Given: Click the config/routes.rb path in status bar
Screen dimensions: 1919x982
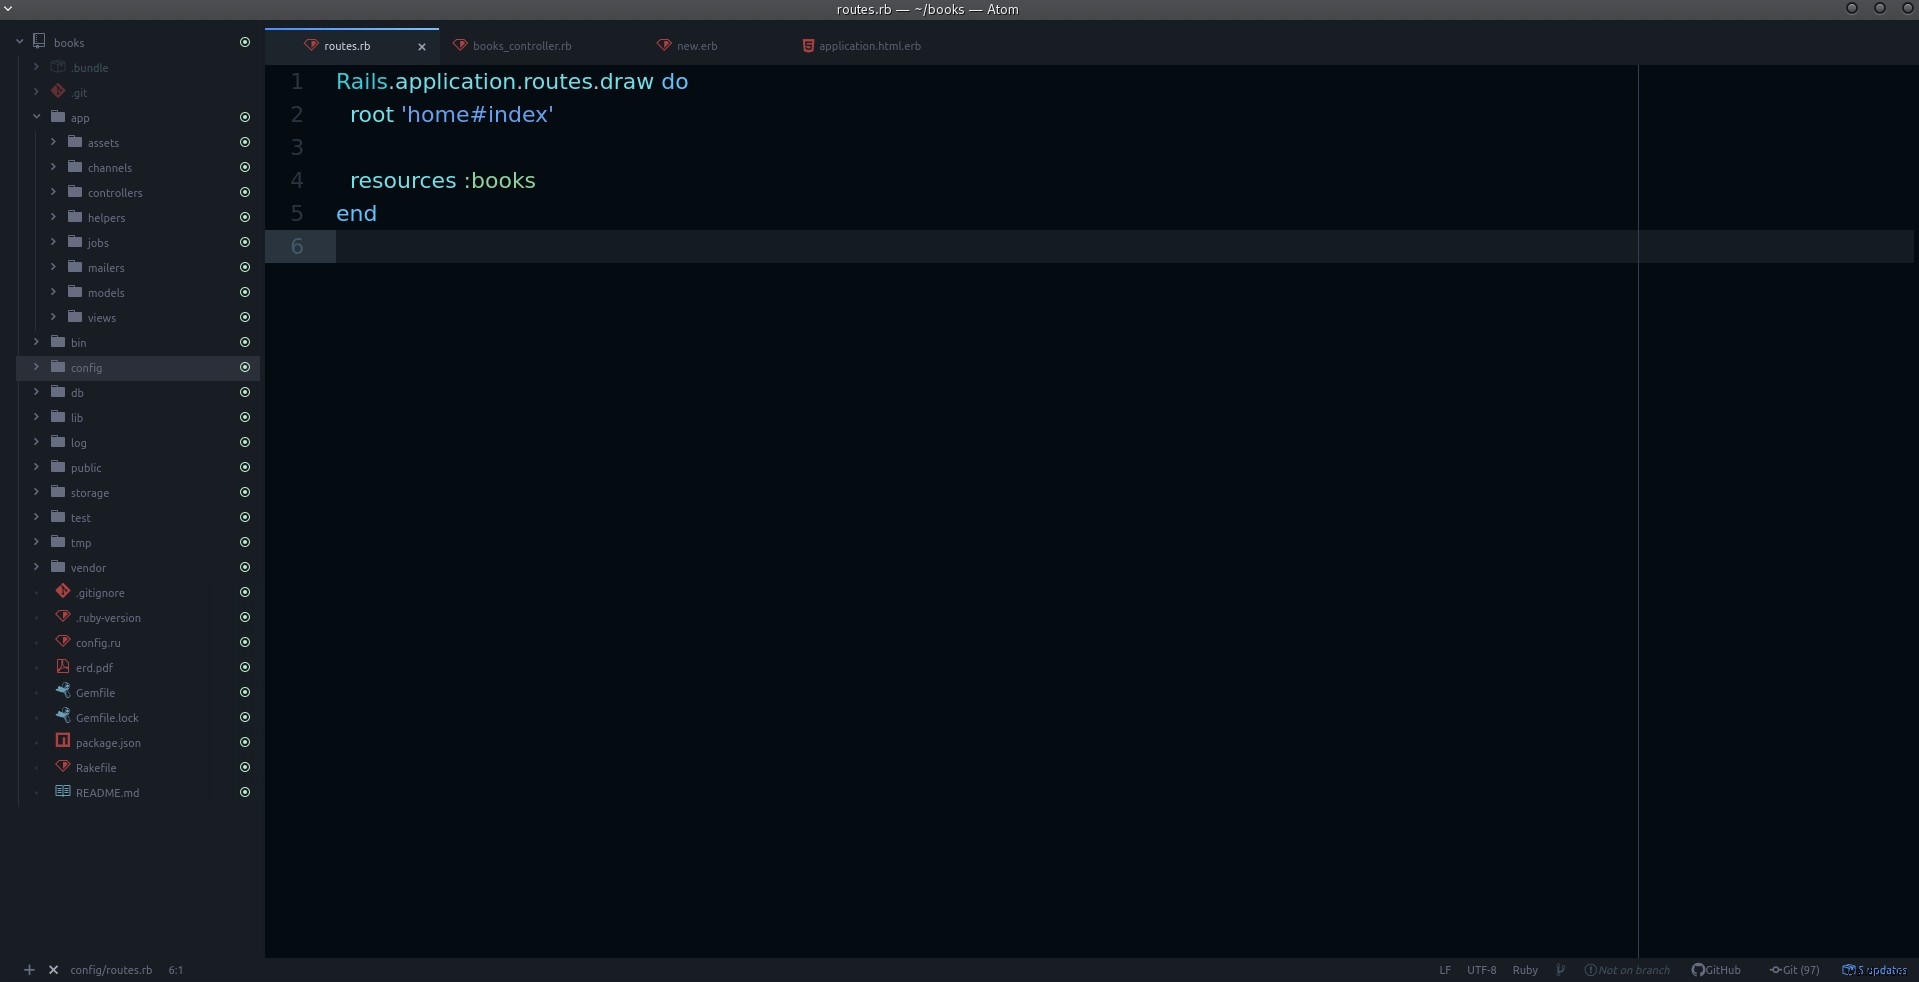Looking at the screenshot, I should (111, 970).
